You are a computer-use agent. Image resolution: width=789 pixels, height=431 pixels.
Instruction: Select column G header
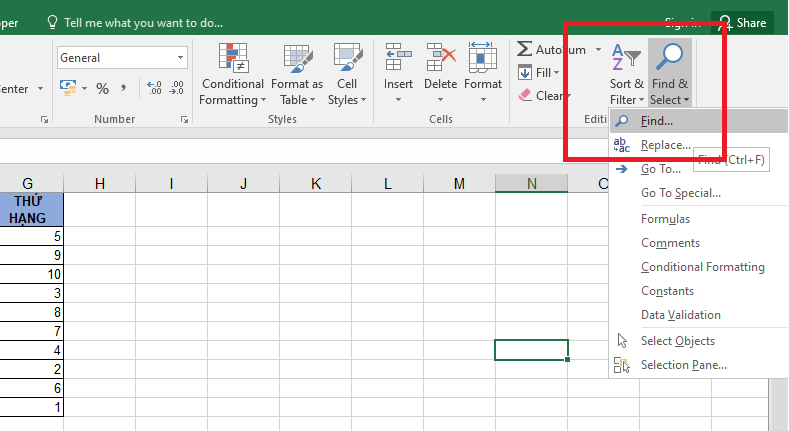tap(31, 184)
